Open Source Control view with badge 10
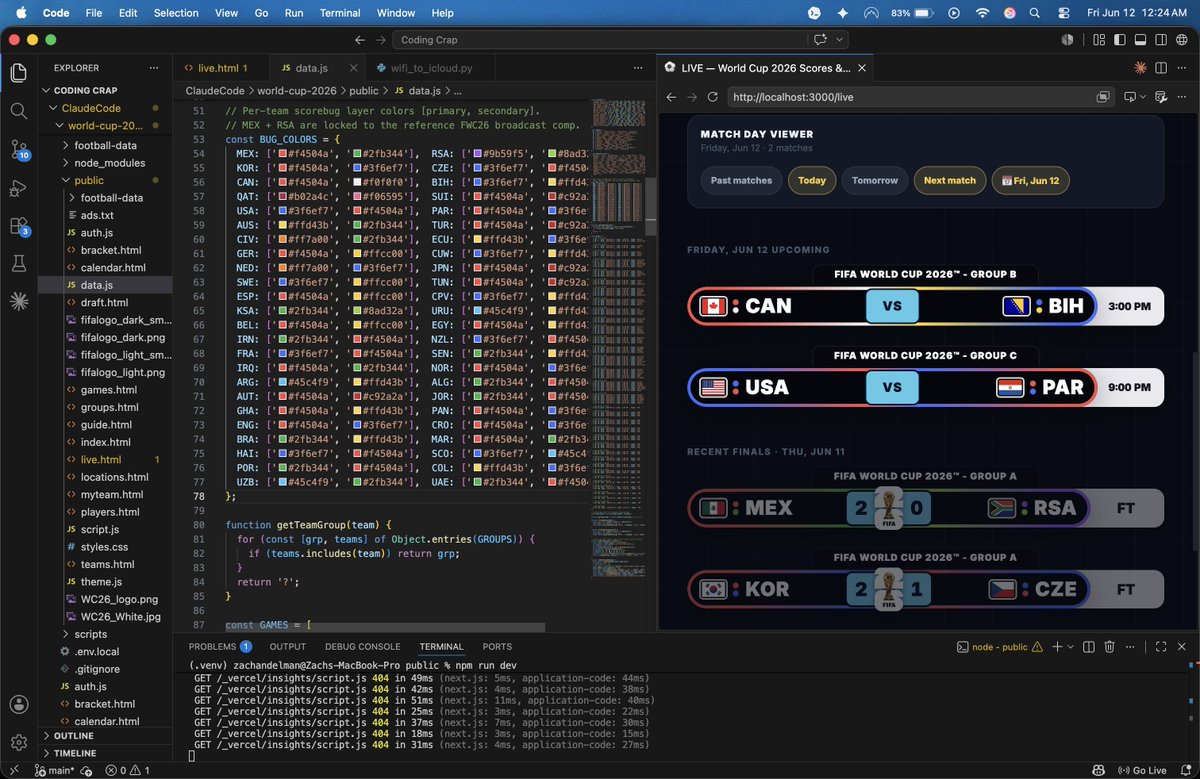The height and width of the screenshot is (779, 1200). tap(19, 149)
